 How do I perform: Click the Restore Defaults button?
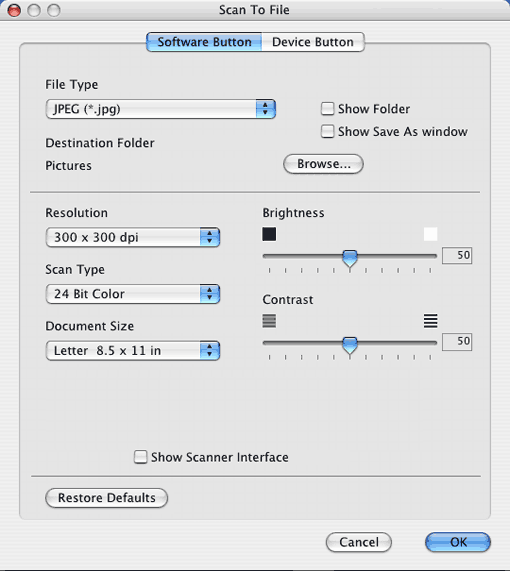[106, 498]
